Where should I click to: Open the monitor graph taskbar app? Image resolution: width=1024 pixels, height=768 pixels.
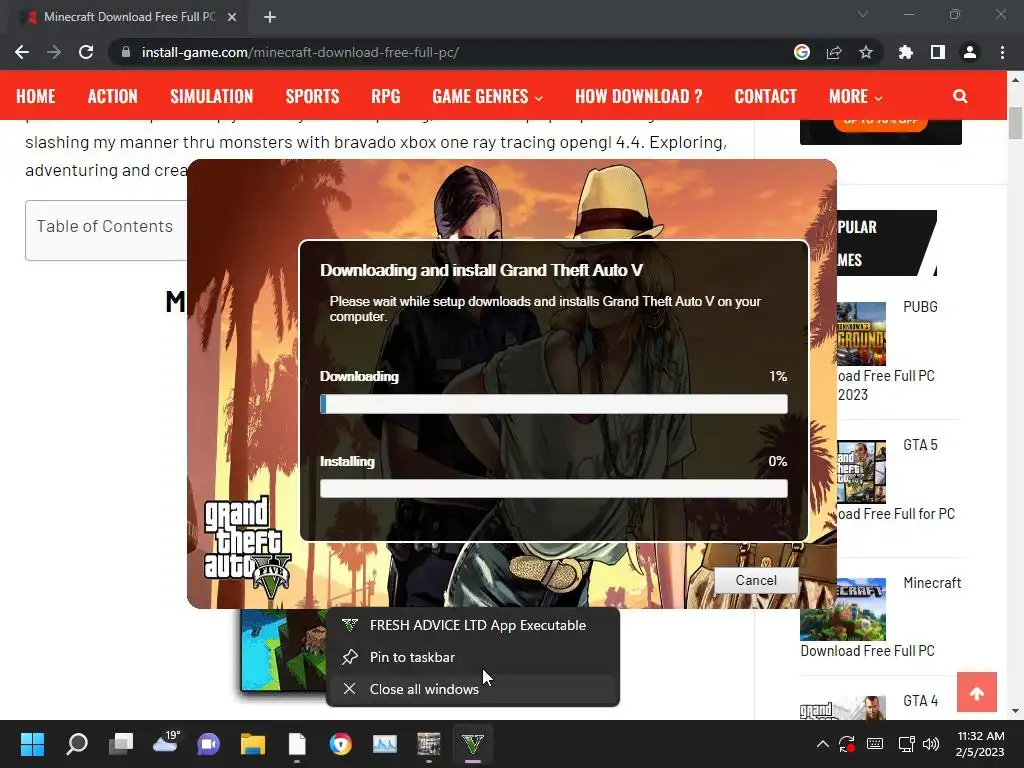385,744
